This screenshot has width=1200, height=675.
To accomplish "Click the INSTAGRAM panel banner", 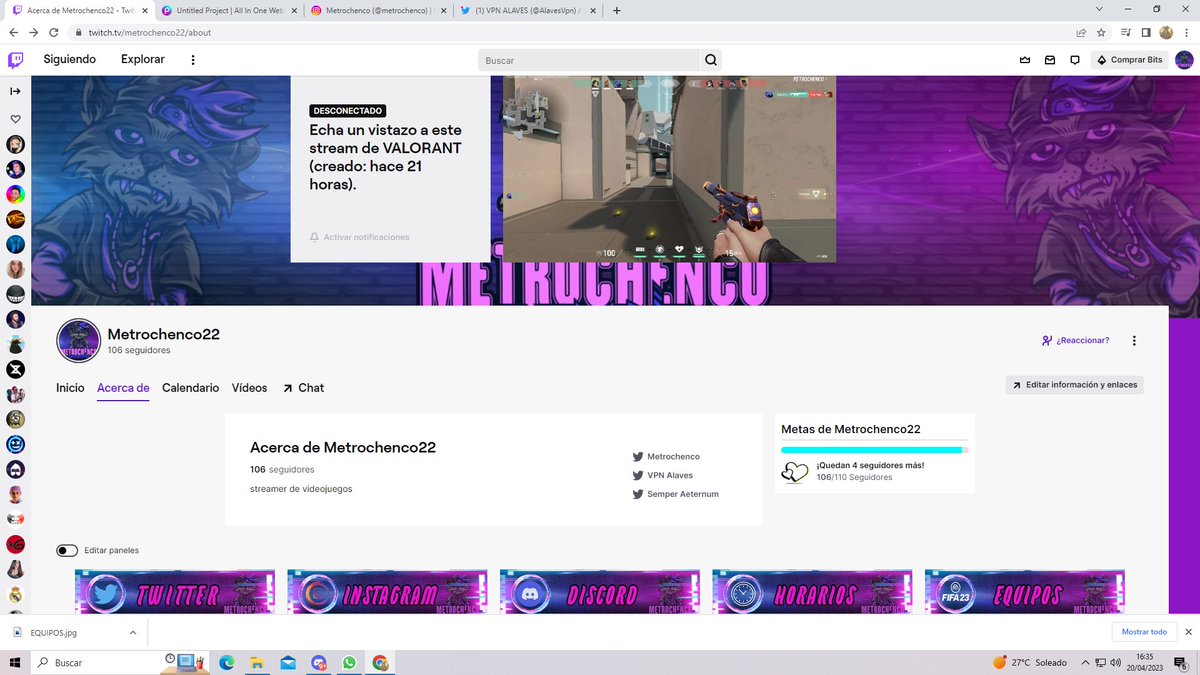I will (387, 592).
